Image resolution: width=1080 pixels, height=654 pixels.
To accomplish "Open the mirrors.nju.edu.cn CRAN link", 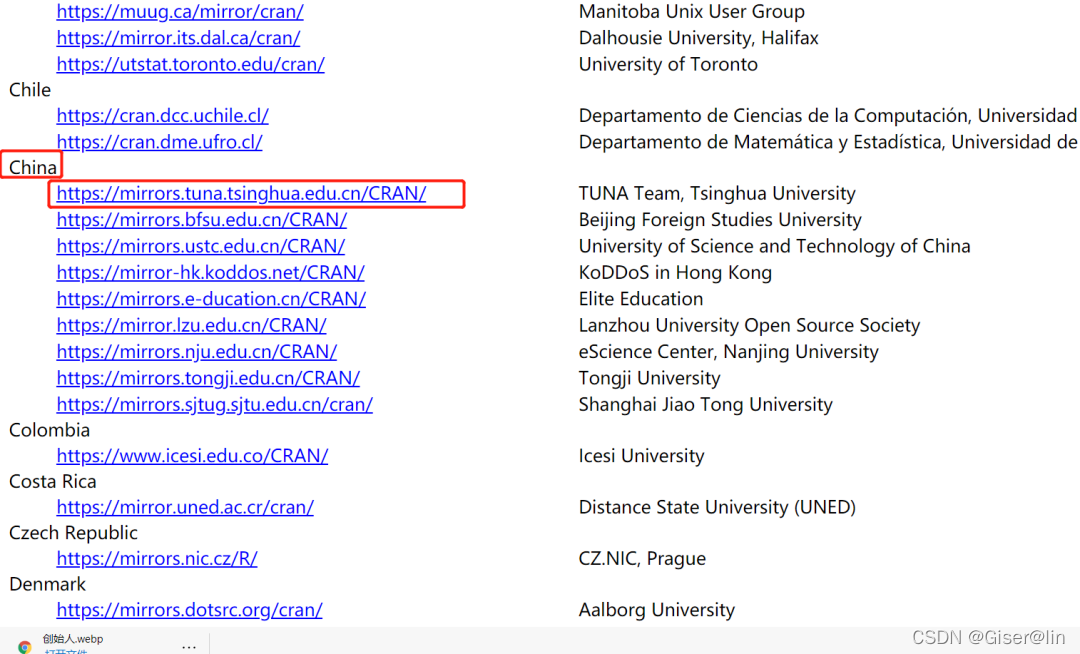I will click(197, 352).
